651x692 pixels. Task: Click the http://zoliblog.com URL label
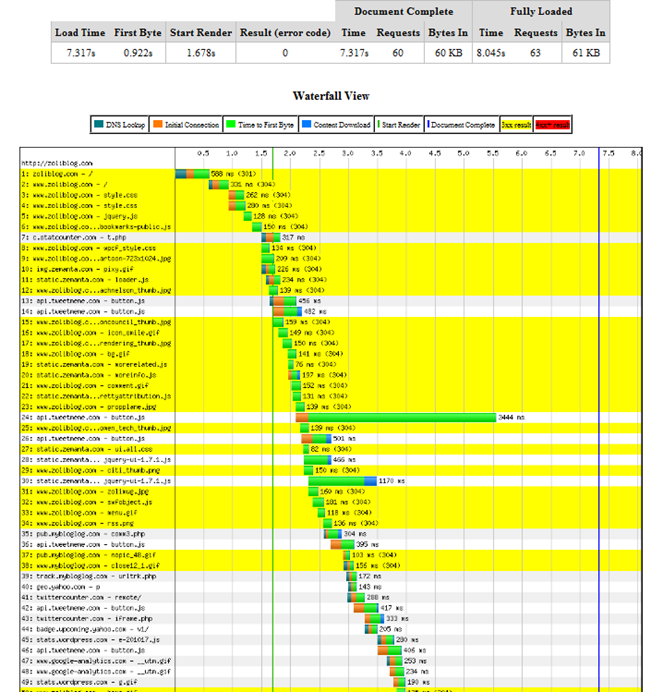click(x=57, y=163)
